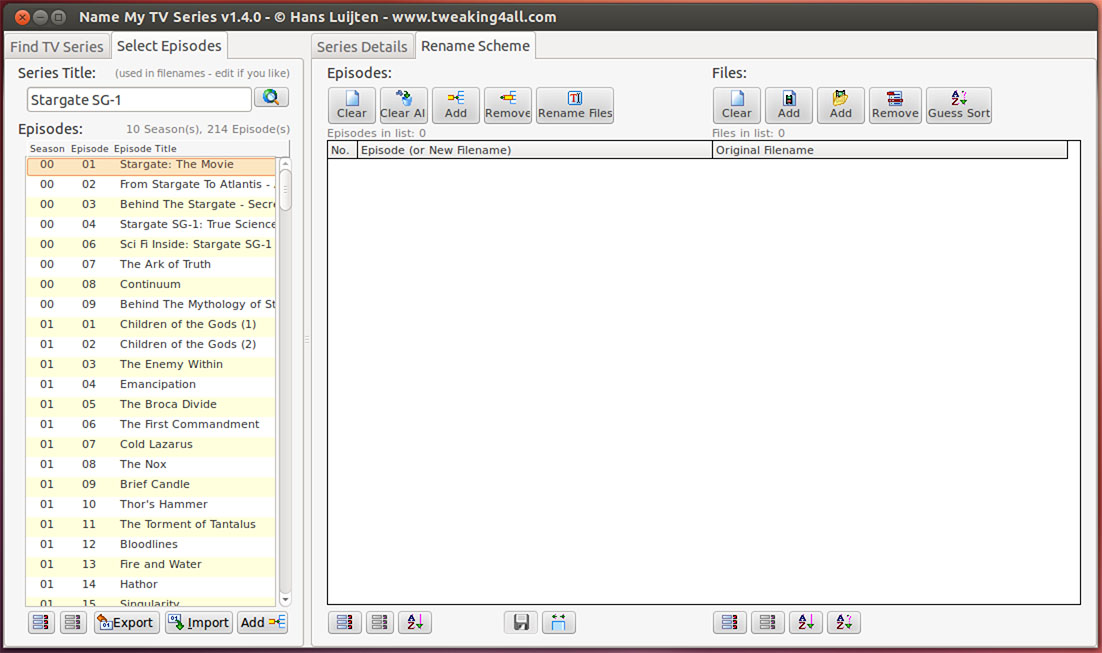Select episode Fire and Water
This screenshot has width=1102, height=653.
(151, 565)
